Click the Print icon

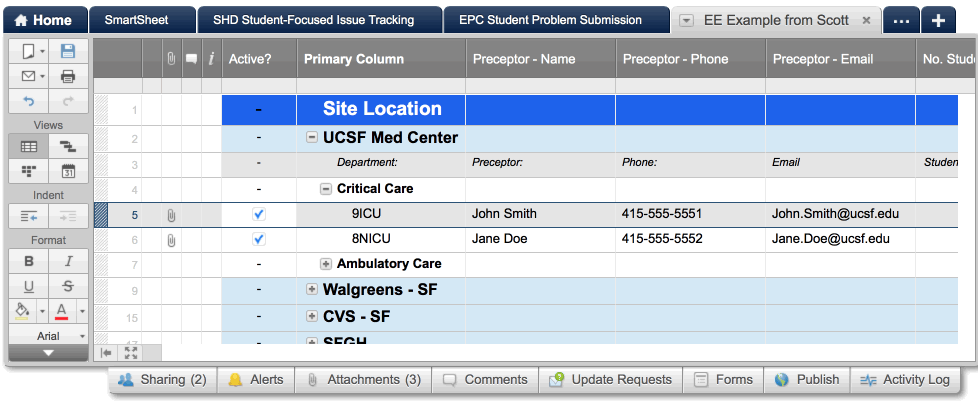[x=68, y=76]
